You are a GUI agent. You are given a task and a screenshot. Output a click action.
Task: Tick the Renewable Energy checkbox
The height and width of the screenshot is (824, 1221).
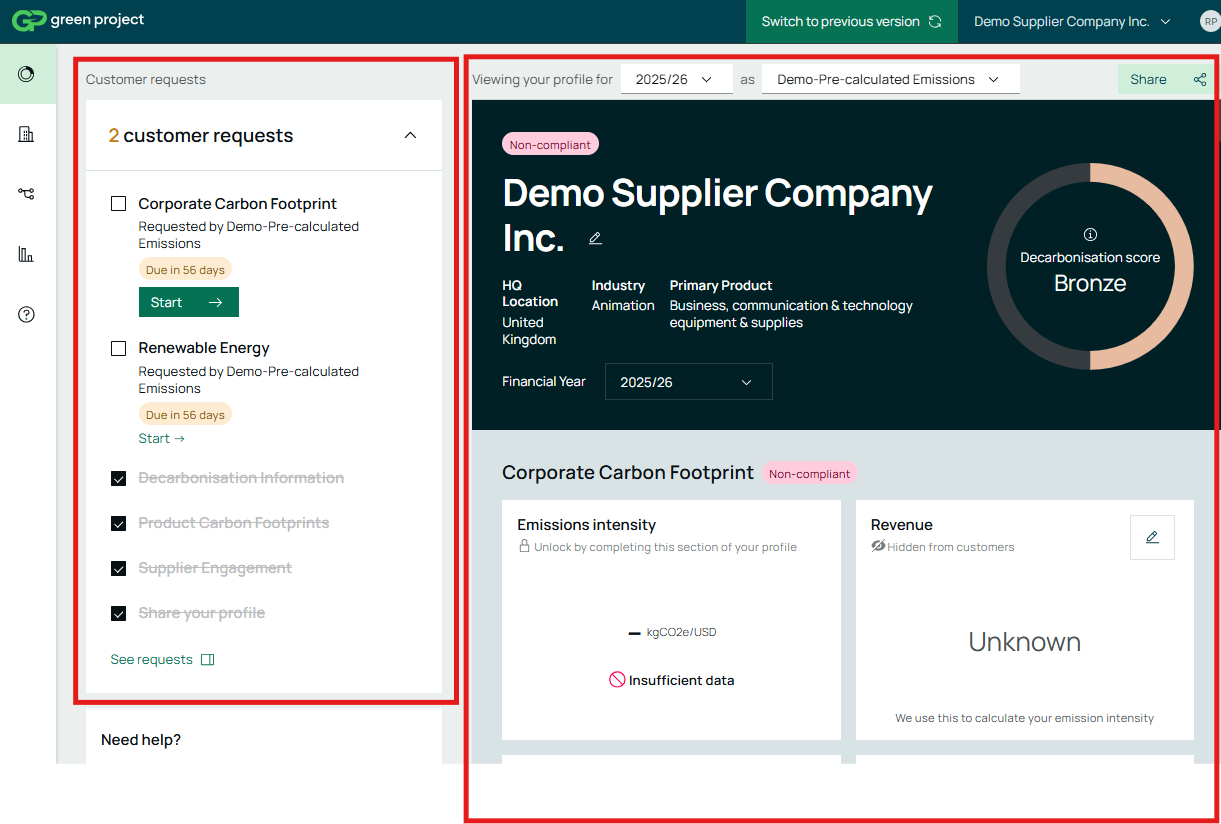(119, 348)
